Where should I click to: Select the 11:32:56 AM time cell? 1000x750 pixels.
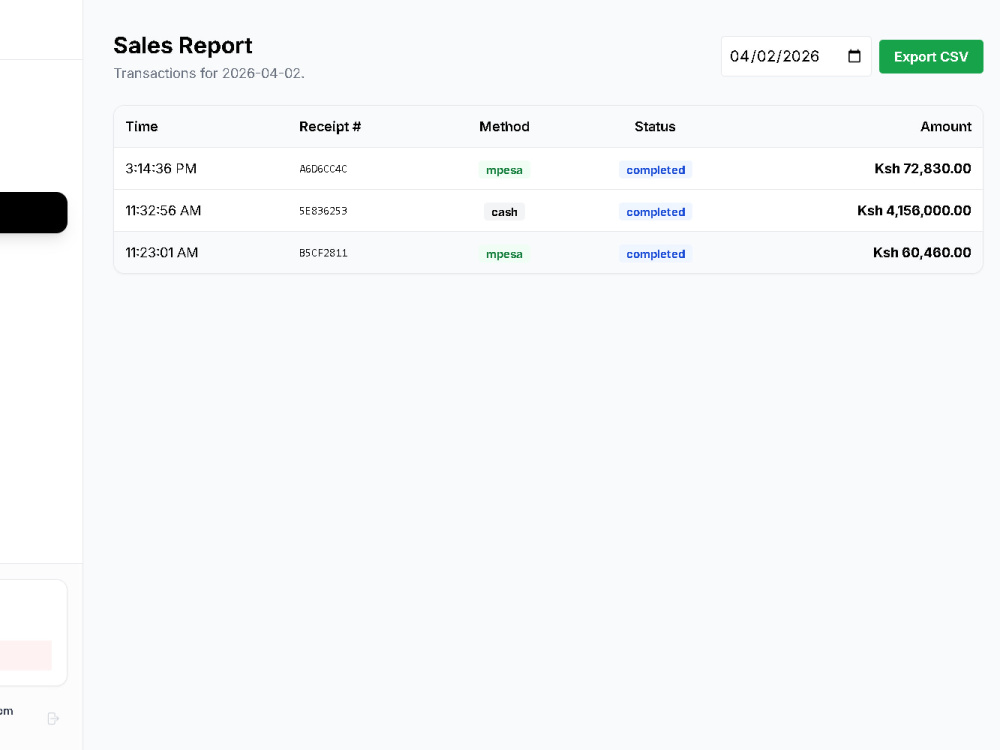click(x=163, y=210)
